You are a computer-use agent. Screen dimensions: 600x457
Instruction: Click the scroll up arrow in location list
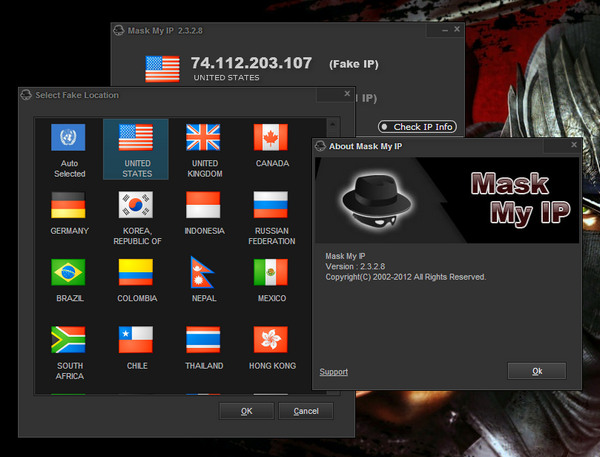click(333, 124)
